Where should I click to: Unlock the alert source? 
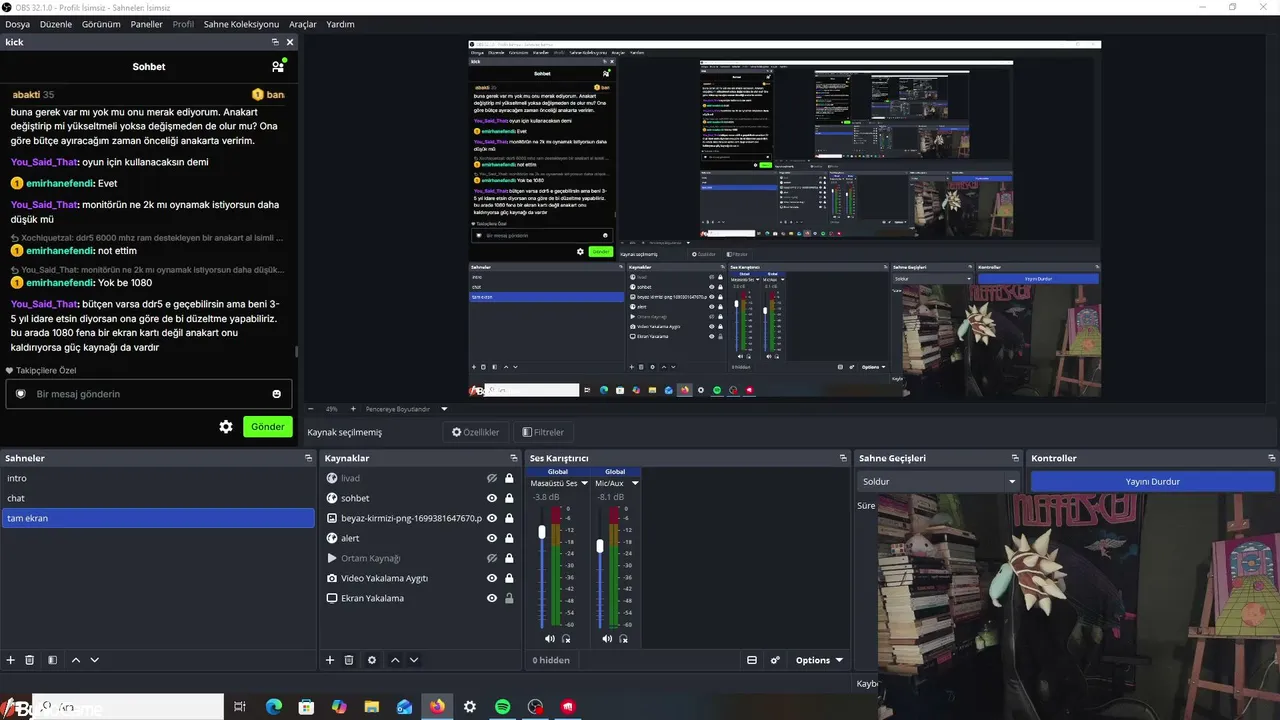[509, 538]
